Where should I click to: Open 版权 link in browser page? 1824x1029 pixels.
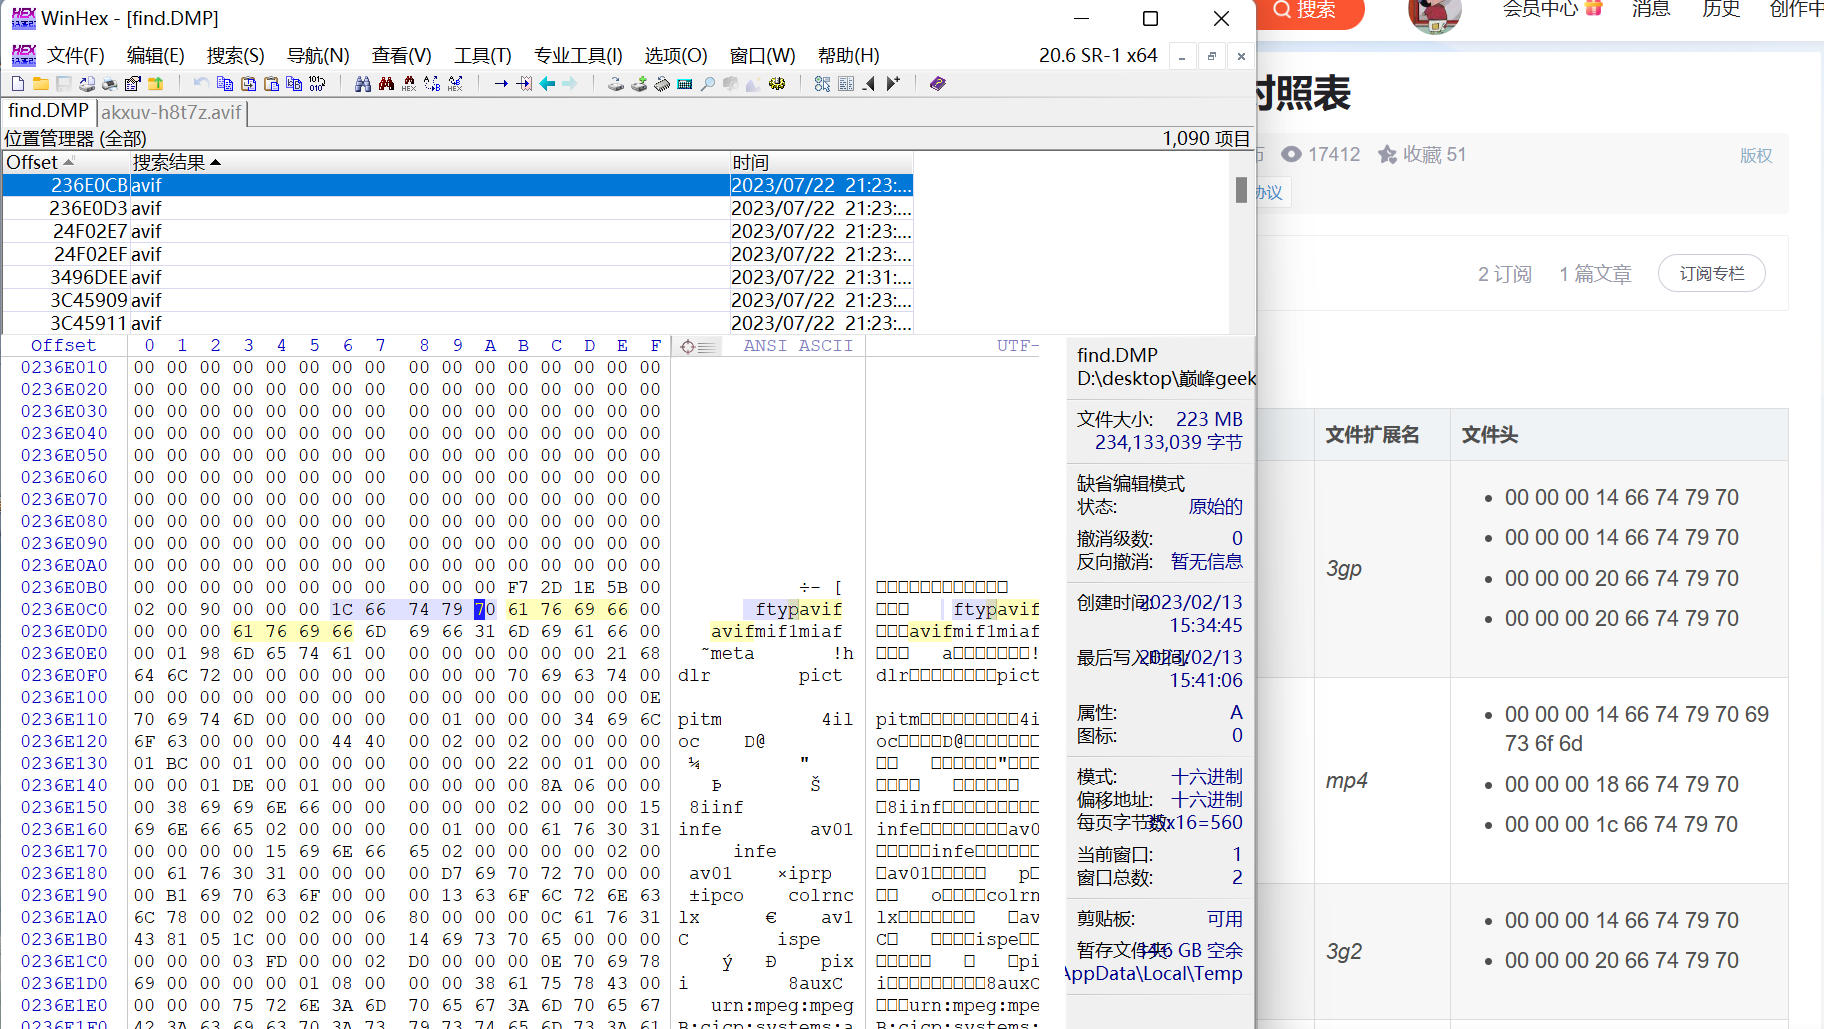pos(1756,155)
